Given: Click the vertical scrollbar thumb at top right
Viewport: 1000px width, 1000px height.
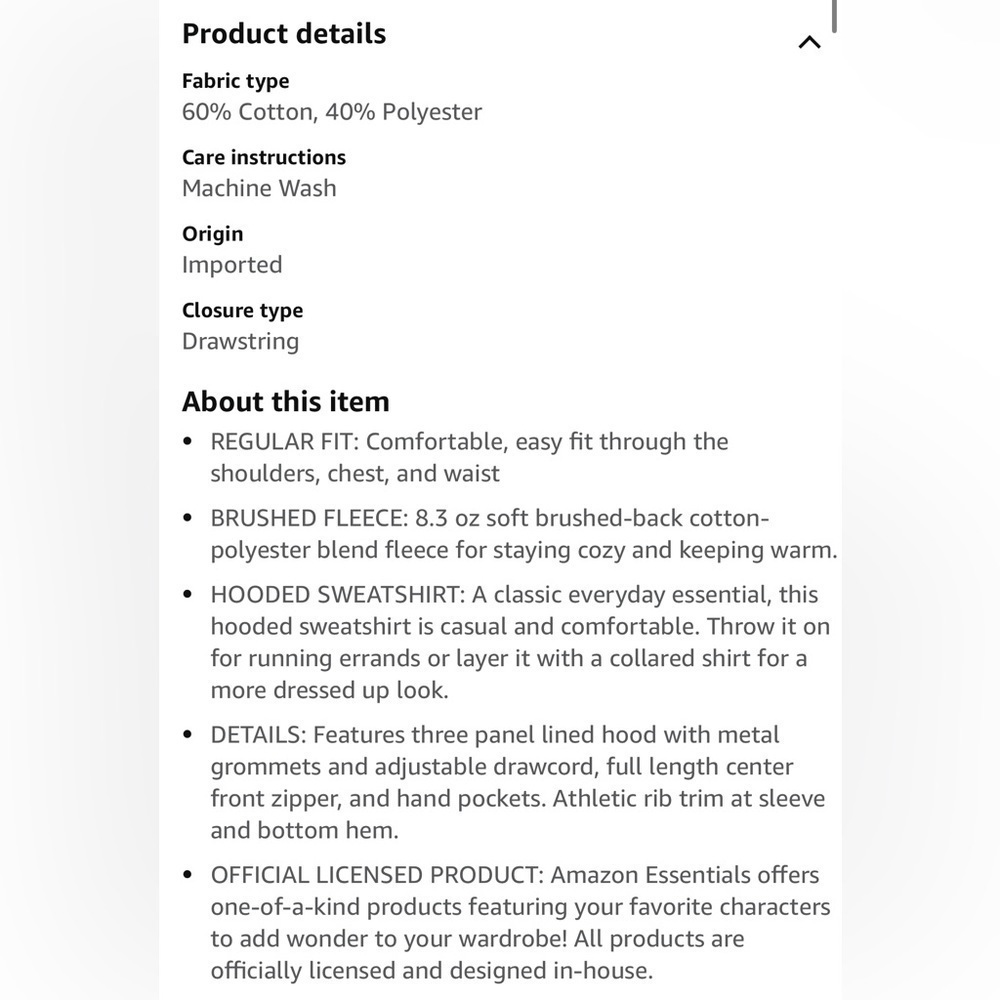Looking at the screenshot, I should coord(834,16).
